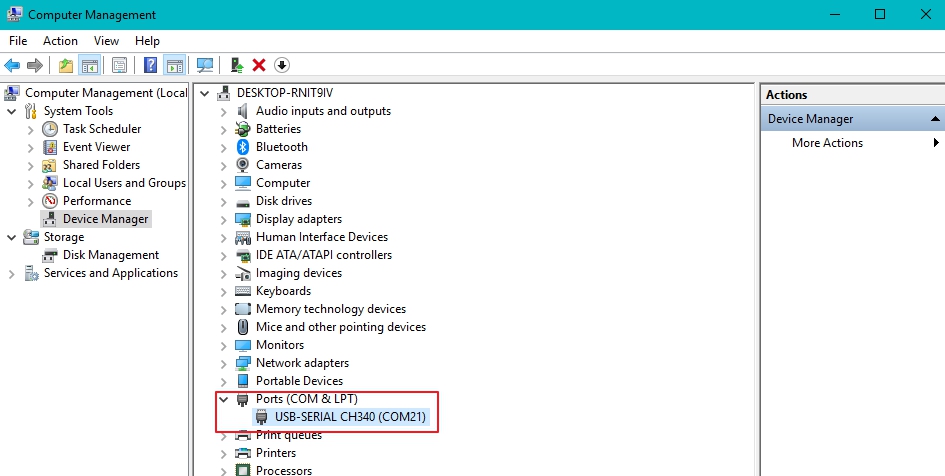Click the Properties toolbar icon
This screenshot has height=476, width=945.
(119, 65)
